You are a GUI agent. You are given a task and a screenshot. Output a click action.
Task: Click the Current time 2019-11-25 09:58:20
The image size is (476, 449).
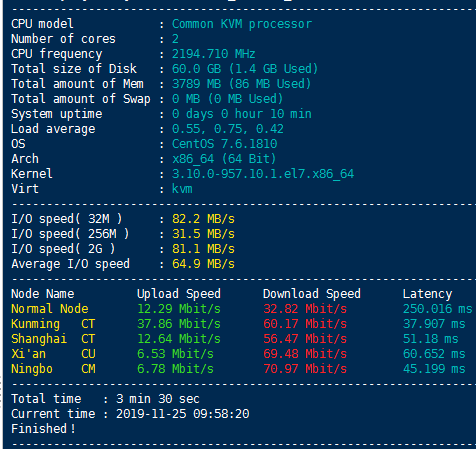point(182,414)
